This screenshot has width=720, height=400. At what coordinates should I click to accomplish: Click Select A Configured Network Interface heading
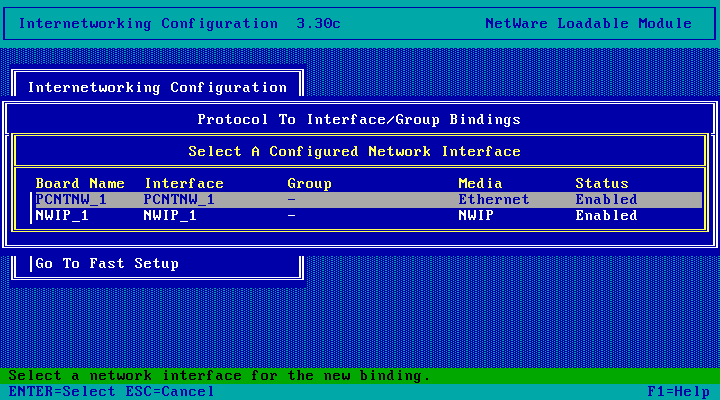tap(354, 152)
